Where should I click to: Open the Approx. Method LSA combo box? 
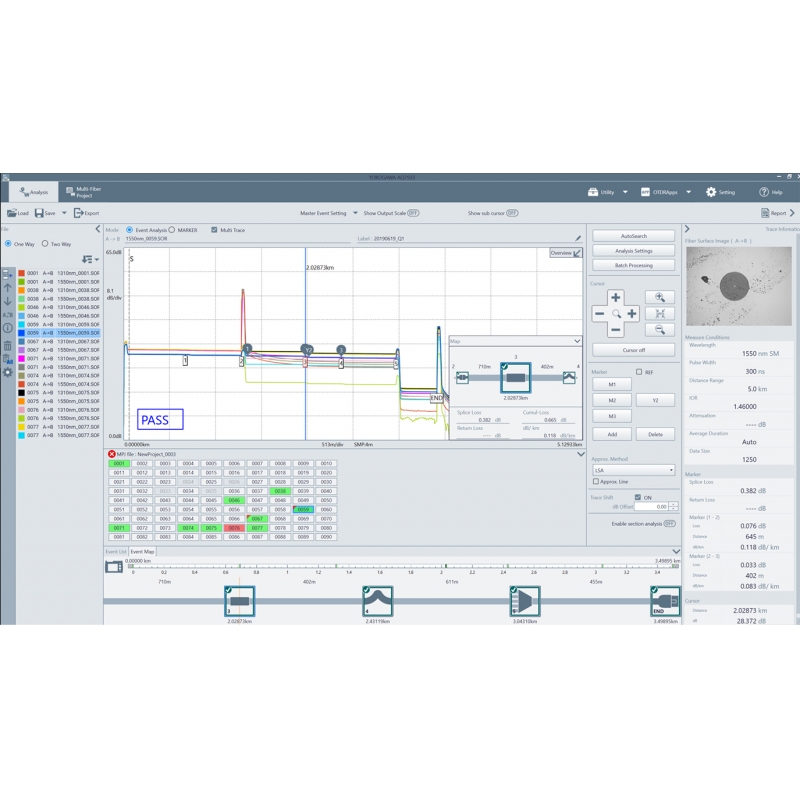pyautogui.click(x=634, y=470)
